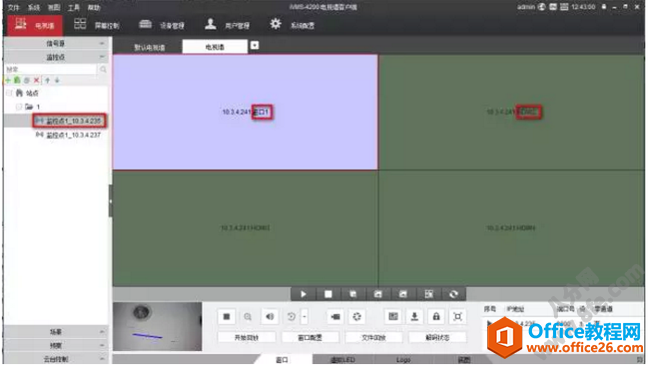Open the 文件 menu
Screen dimensions: 650x365
tap(14, 7)
